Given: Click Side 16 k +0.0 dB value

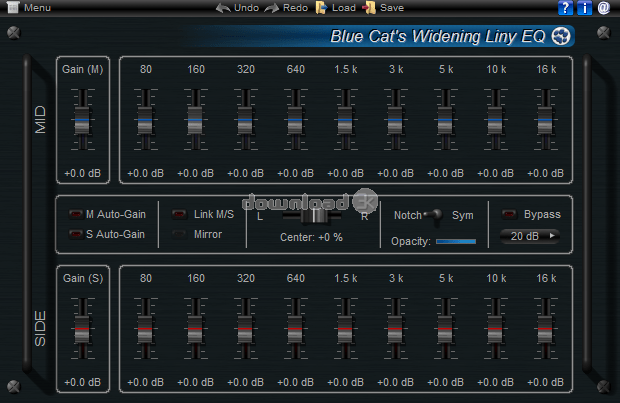Looking at the screenshot, I should point(546,382).
